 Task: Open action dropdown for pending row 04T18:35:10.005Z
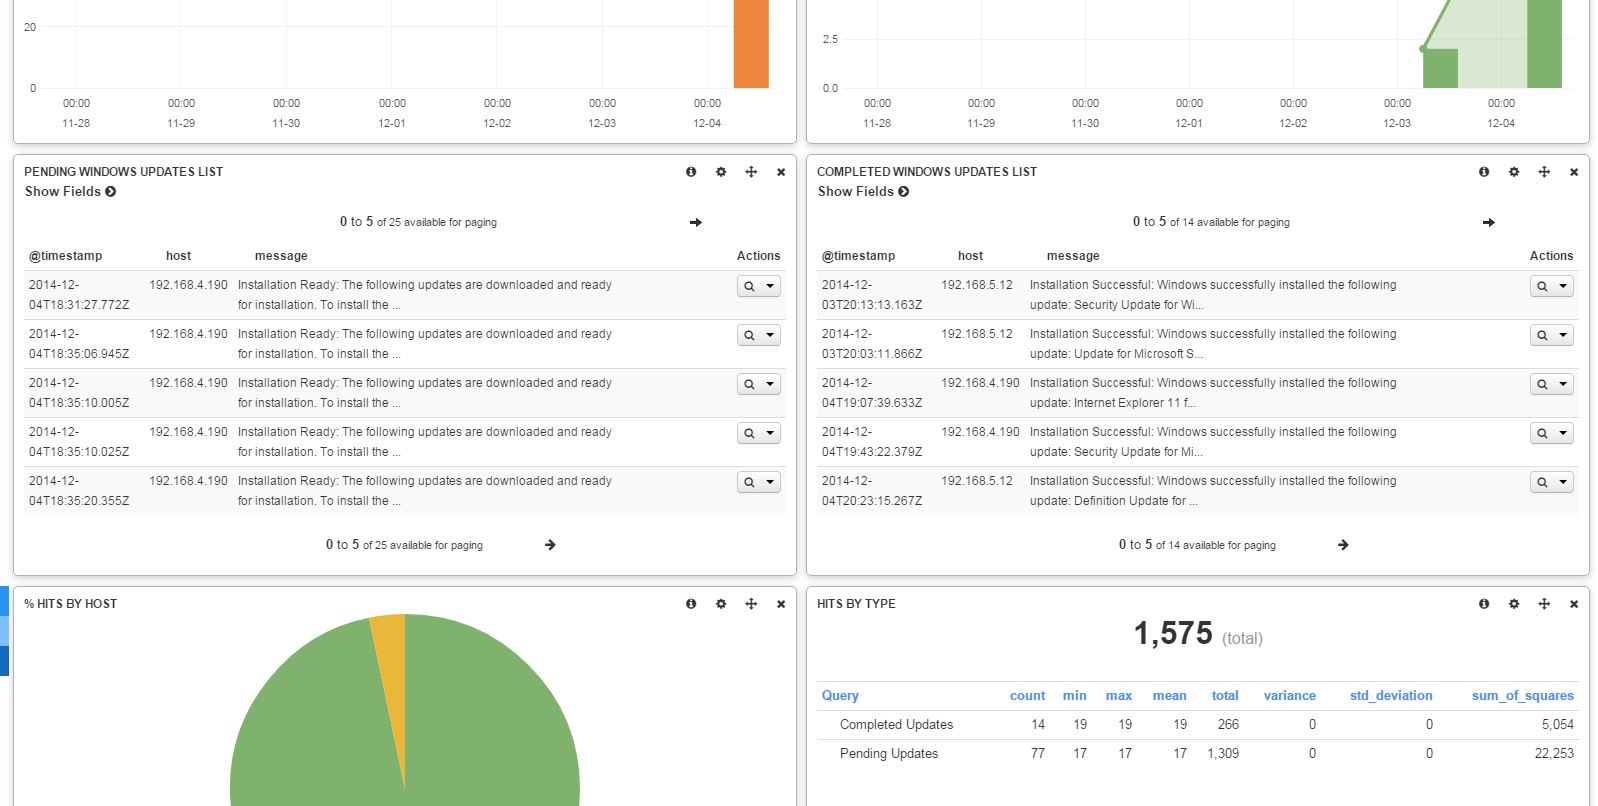(771, 384)
